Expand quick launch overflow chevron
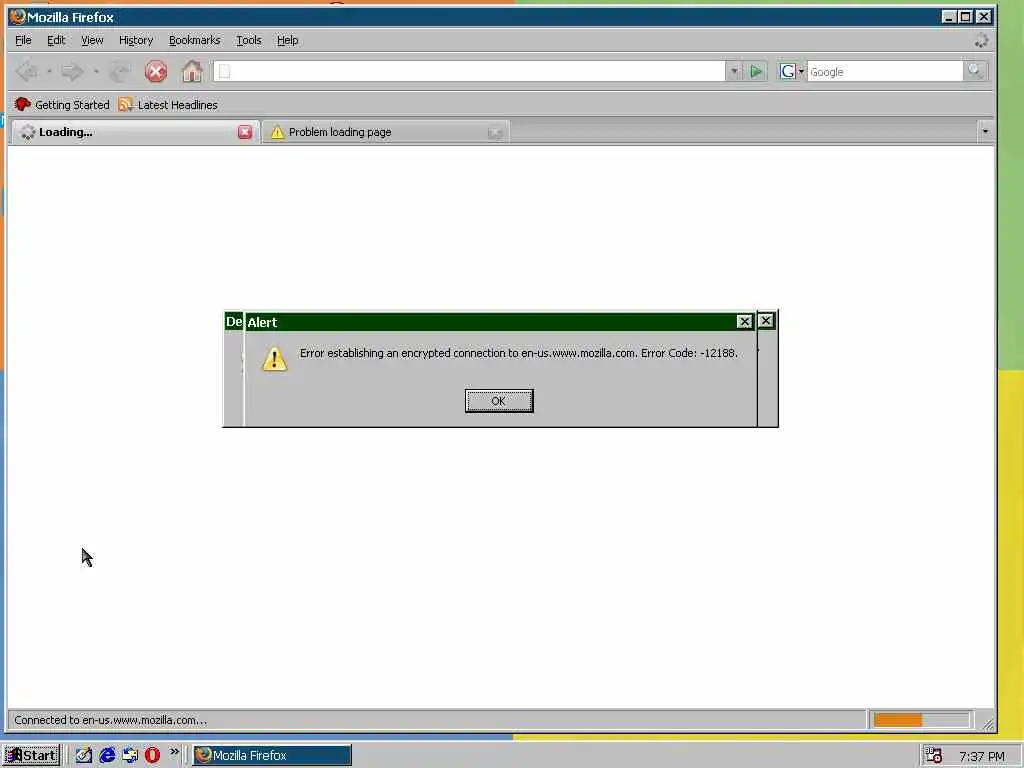The height and width of the screenshot is (768, 1024). click(174, 752)
